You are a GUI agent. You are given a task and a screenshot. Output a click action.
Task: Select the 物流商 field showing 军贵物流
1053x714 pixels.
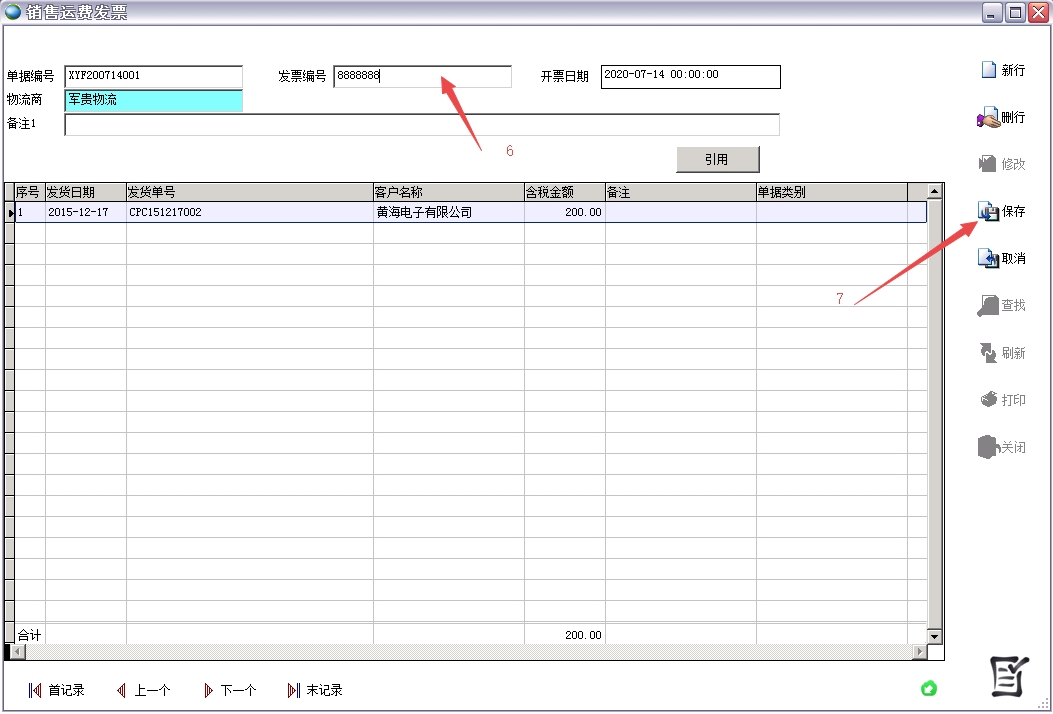click(153, 100)
